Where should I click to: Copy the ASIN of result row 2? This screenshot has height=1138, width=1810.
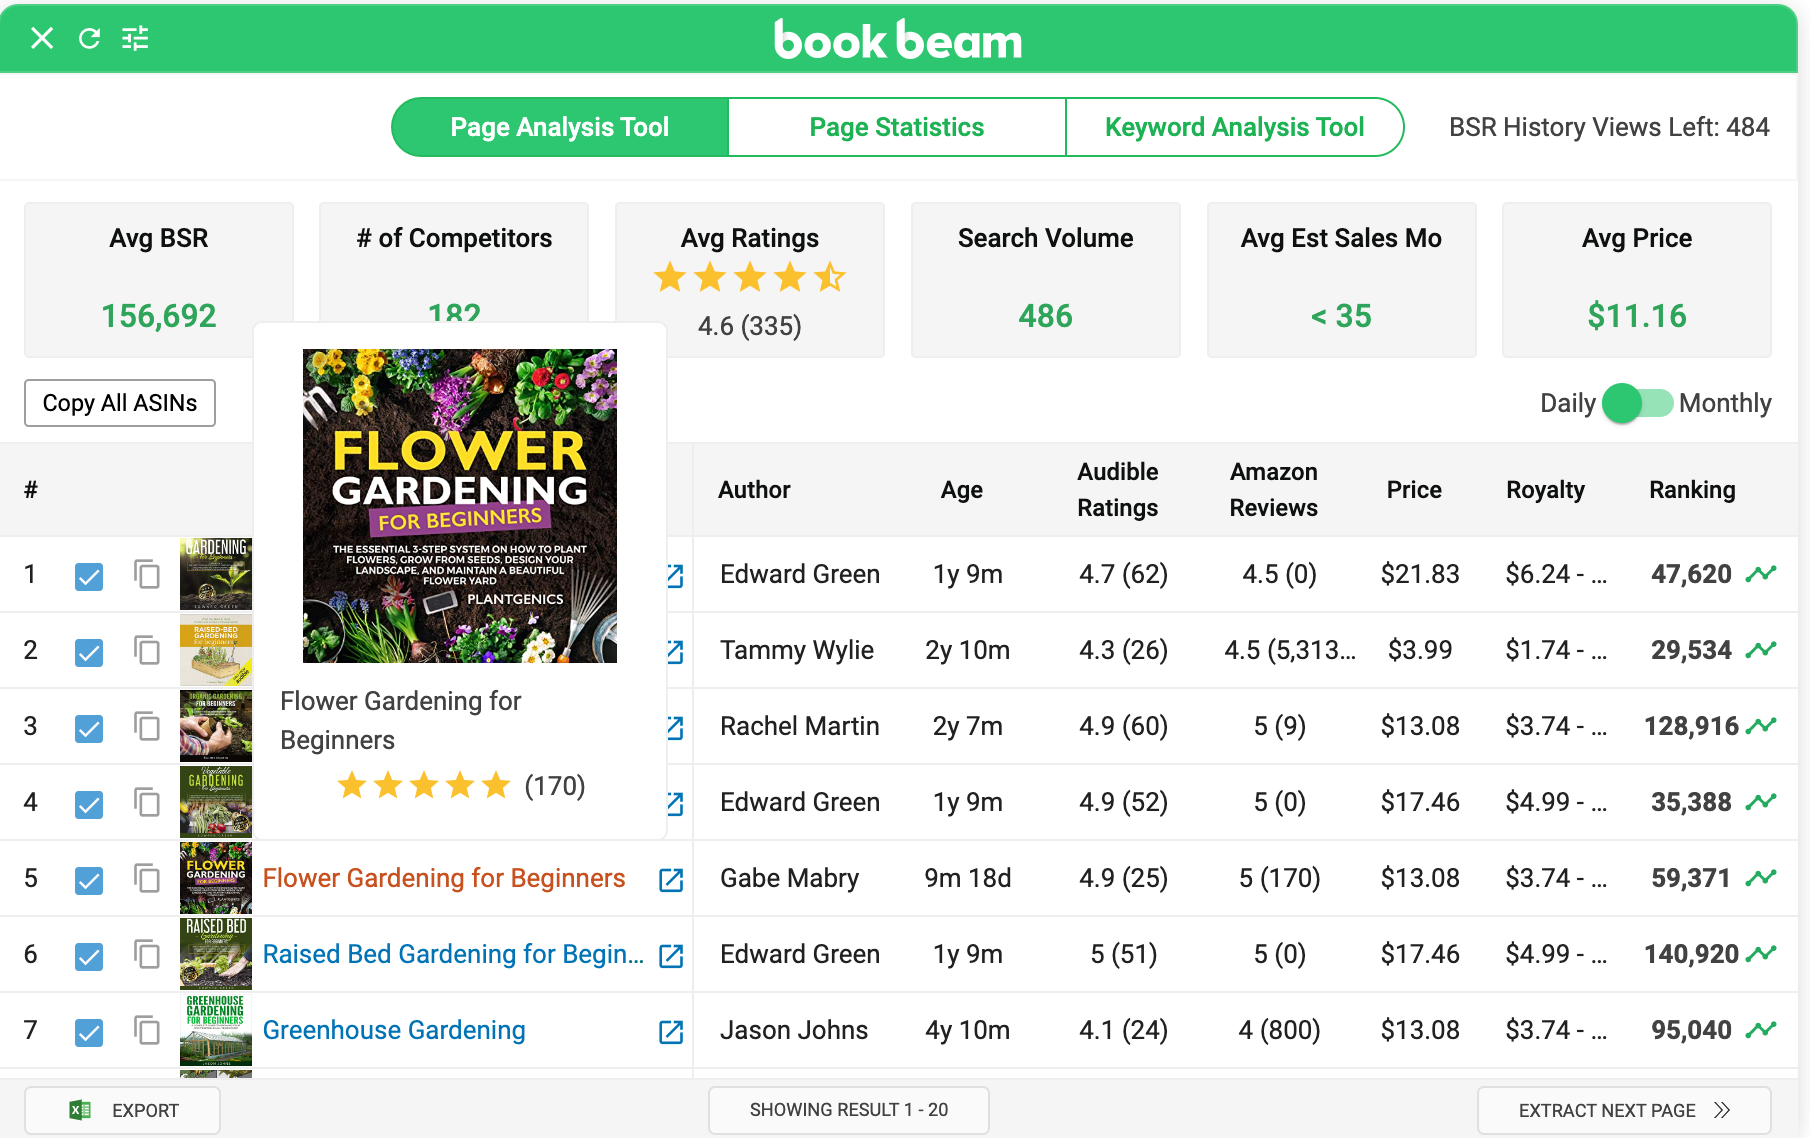147,650
